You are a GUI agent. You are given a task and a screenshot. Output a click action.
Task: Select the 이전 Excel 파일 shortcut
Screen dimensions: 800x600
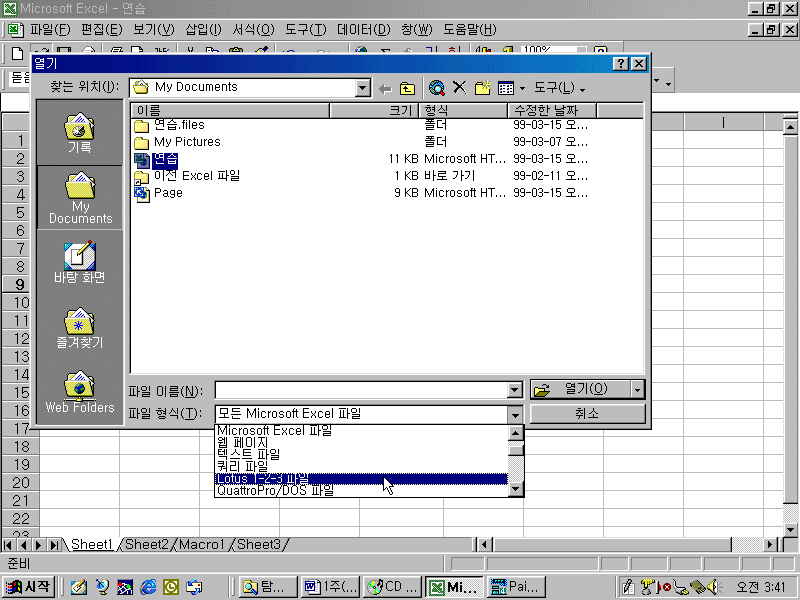point(197,176)
